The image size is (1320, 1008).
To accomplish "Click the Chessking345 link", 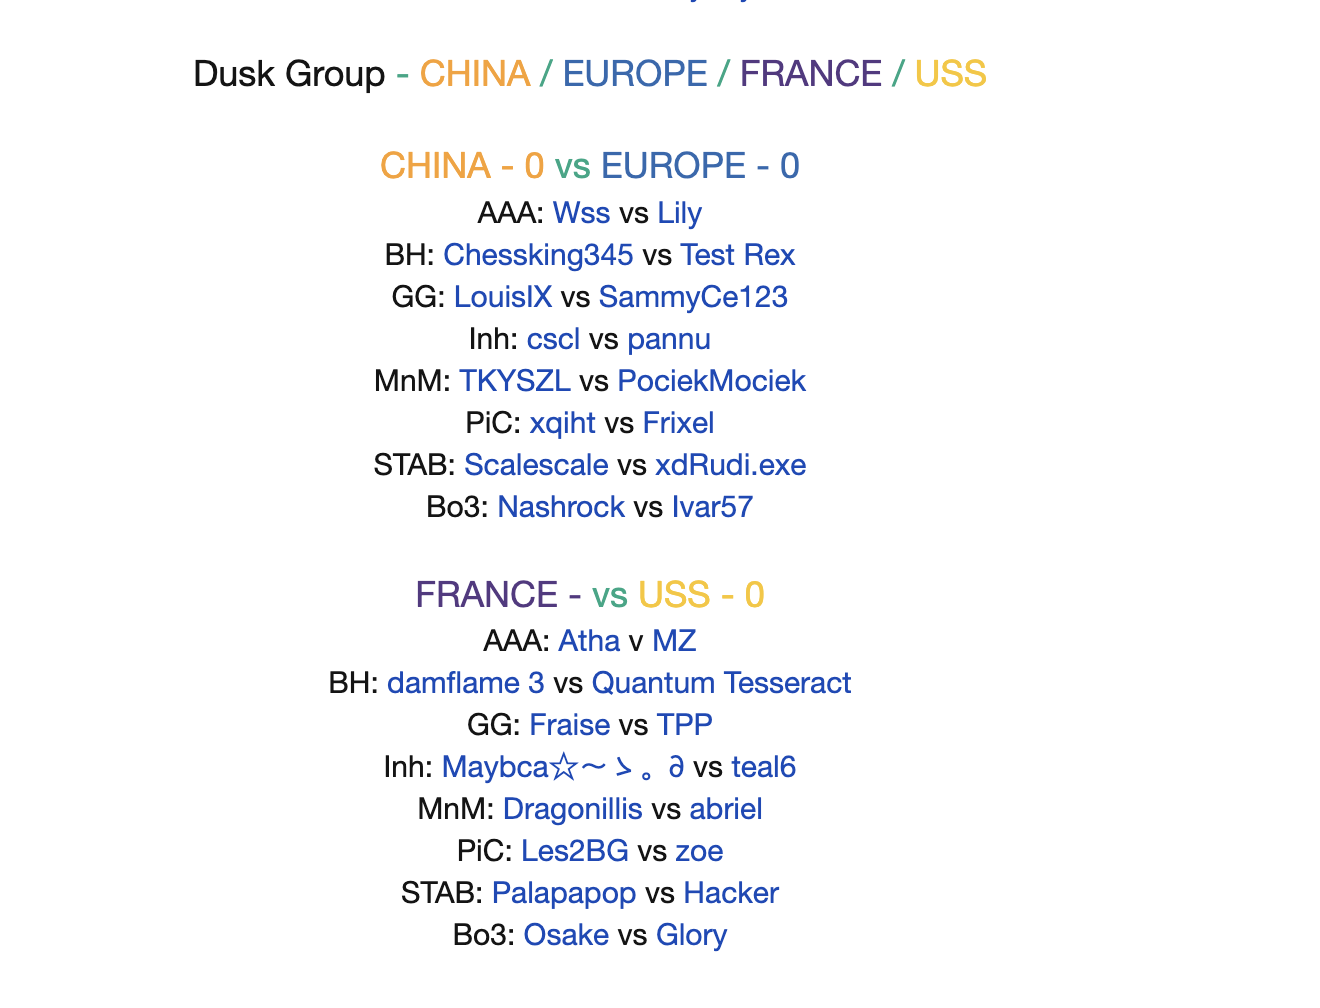I will pos(538,255).
